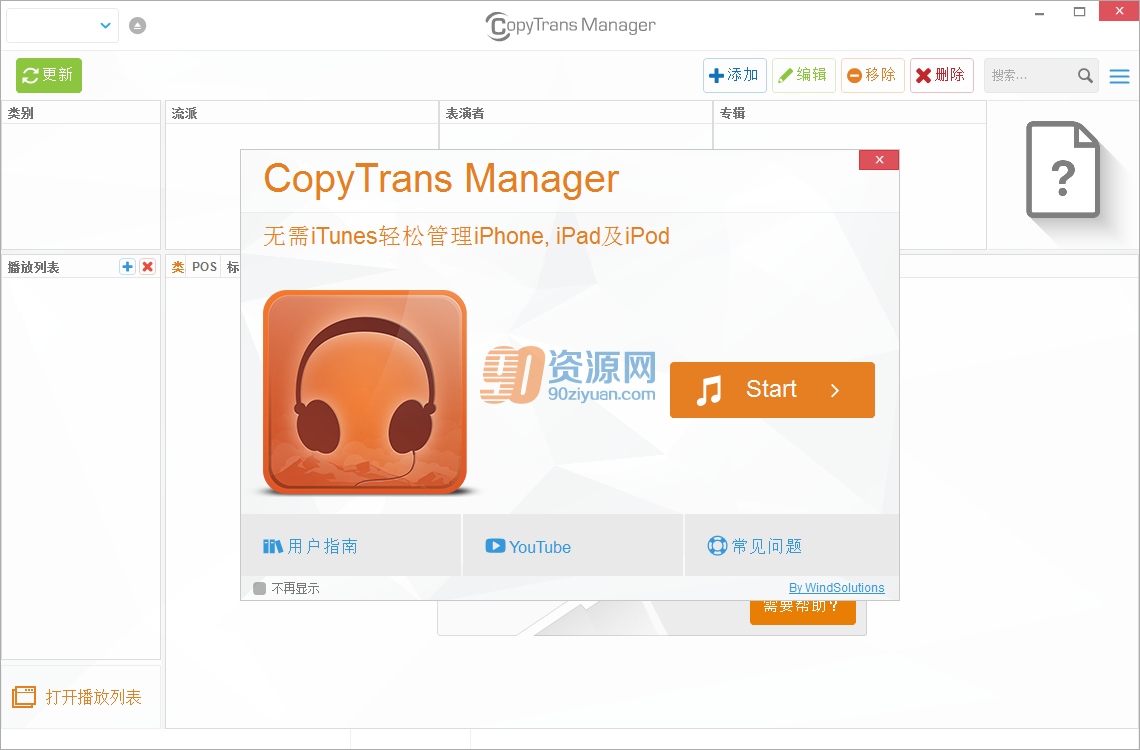The height and width of the screenshot is (750, 1140).
Task: Click the 专辑 album column header
Action: point(849,113)
